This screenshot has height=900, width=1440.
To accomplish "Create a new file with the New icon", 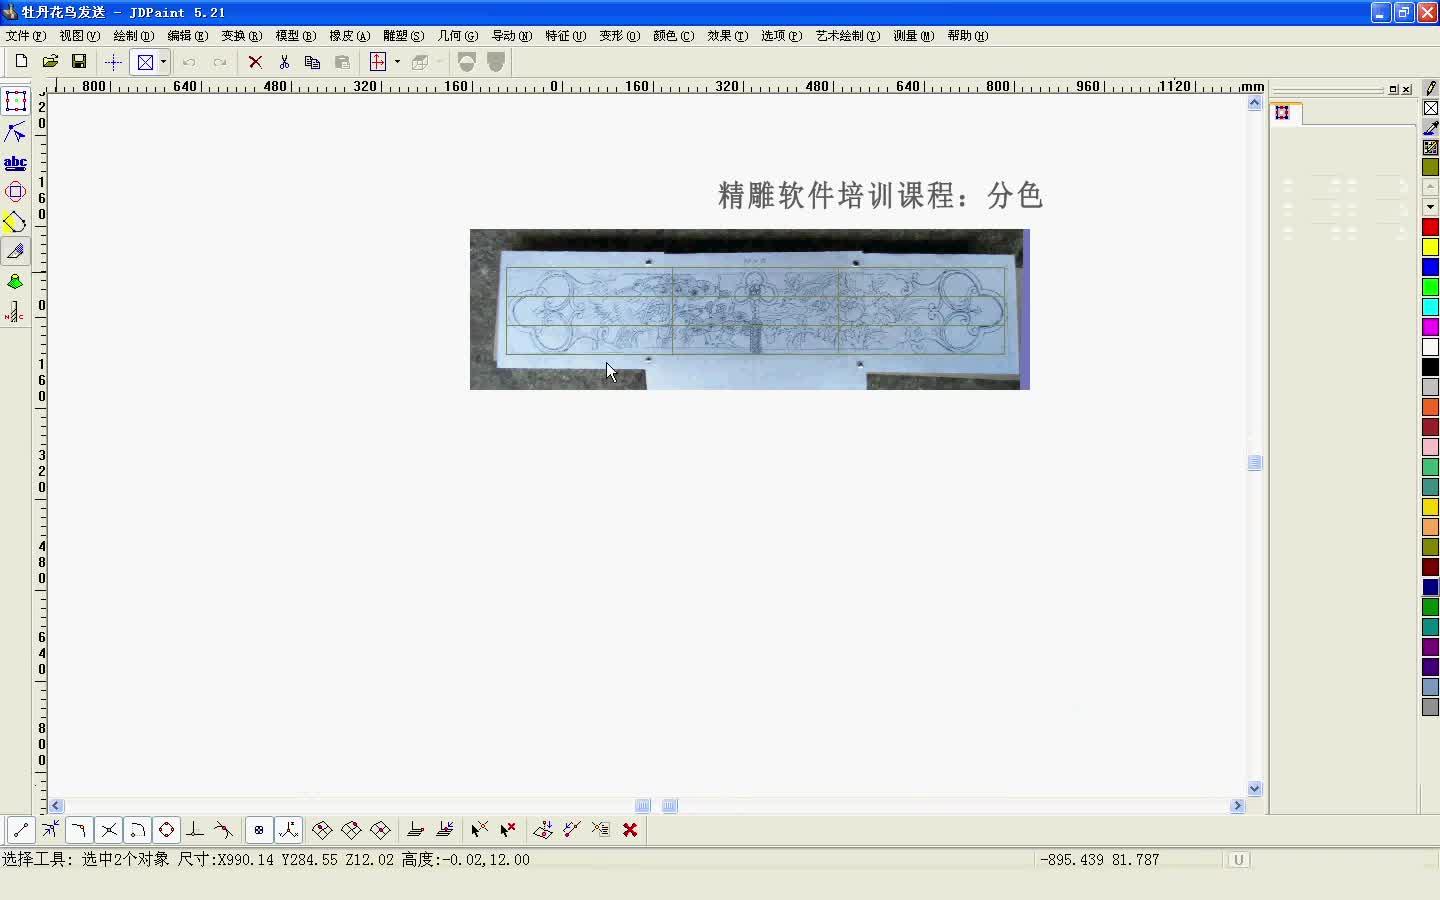I will (21, 62).
